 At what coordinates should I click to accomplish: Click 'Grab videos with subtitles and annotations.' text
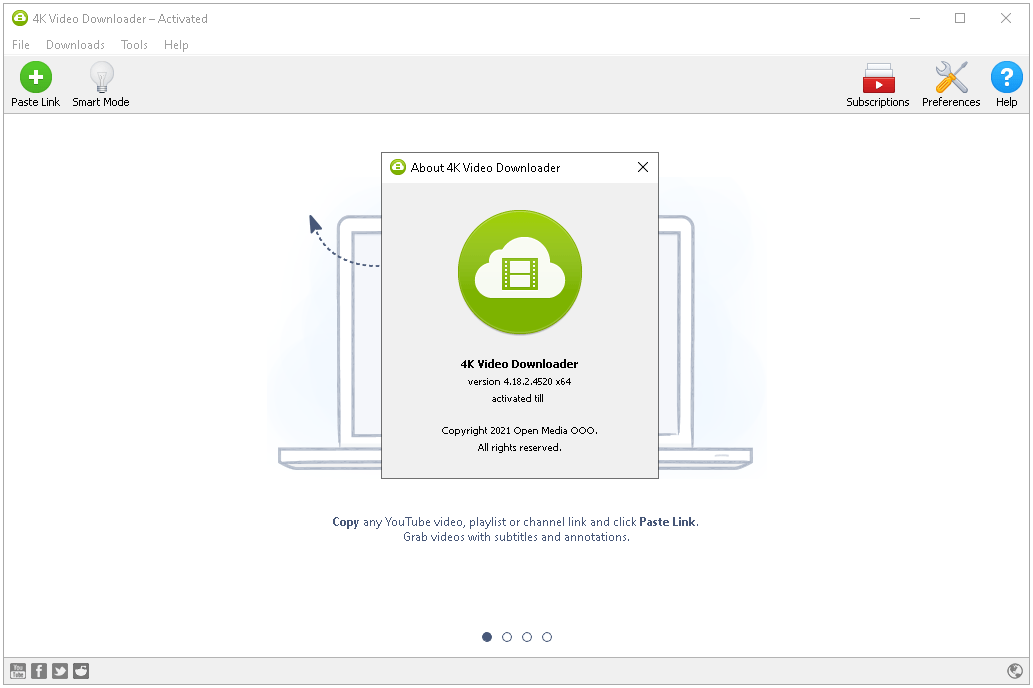pos(516,537)
